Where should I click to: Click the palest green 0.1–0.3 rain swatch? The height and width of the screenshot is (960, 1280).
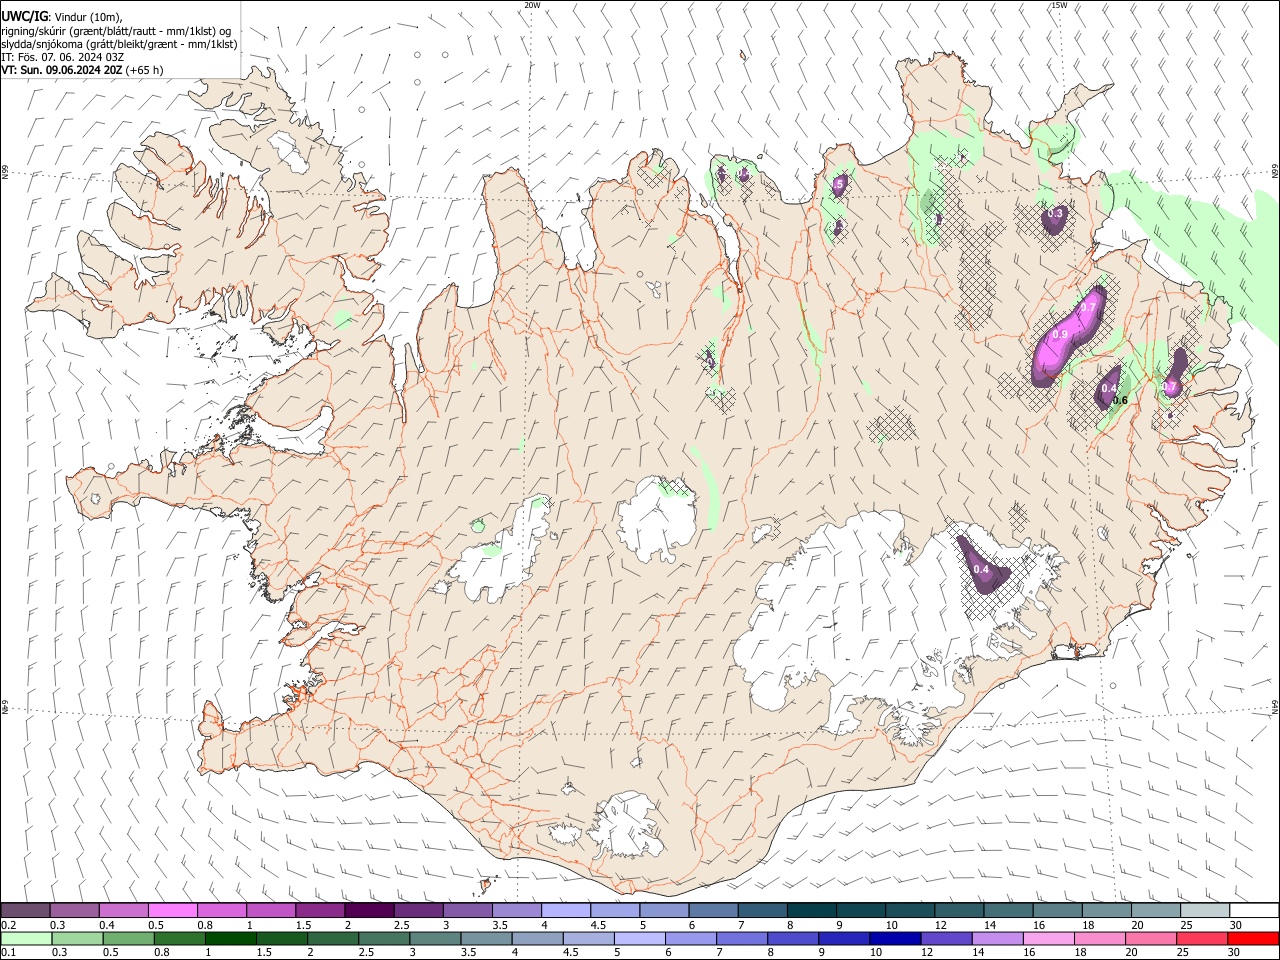26,938
